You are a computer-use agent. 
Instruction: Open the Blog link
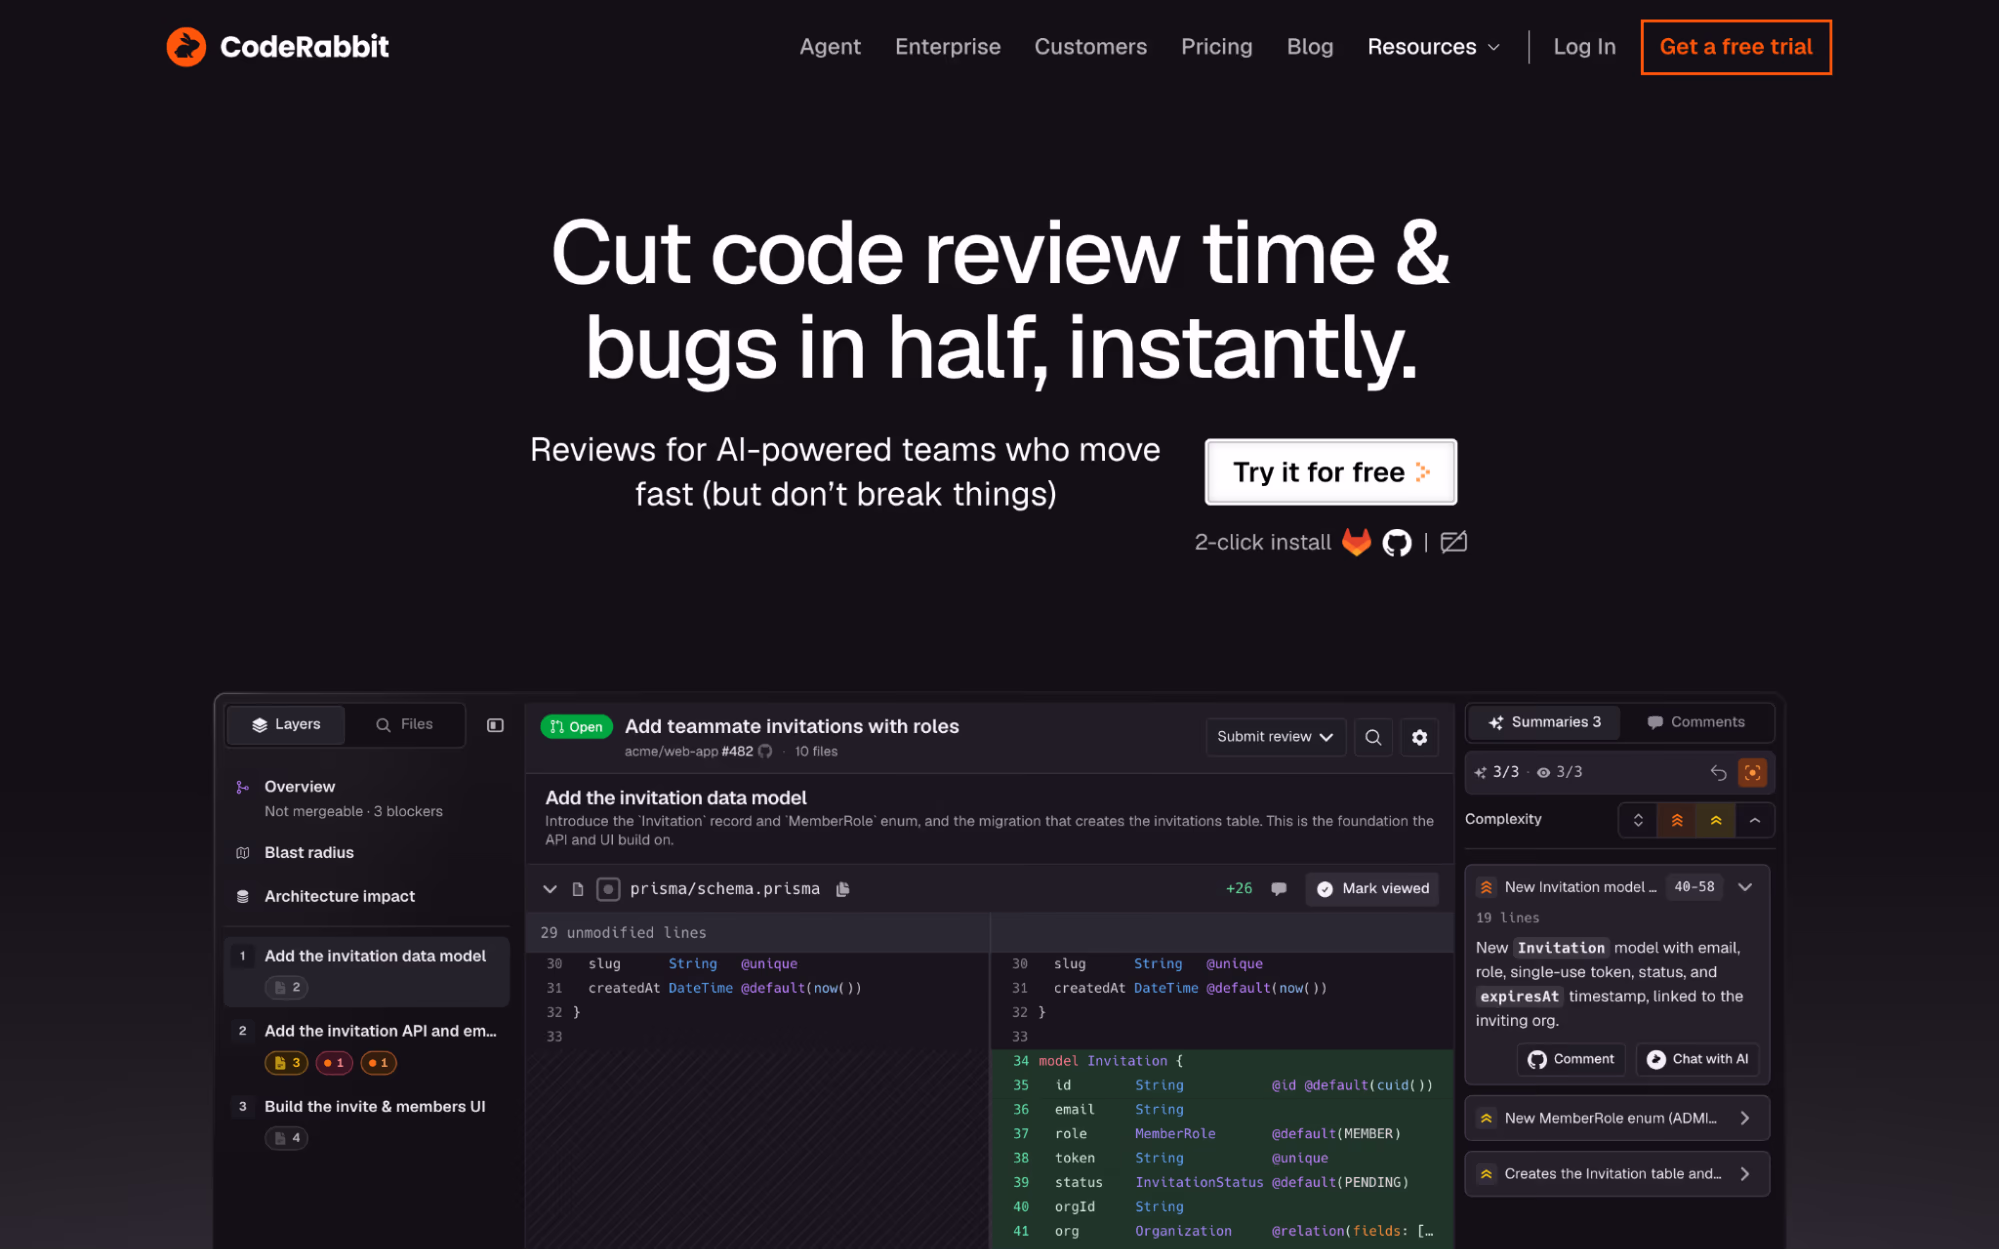1309,47
